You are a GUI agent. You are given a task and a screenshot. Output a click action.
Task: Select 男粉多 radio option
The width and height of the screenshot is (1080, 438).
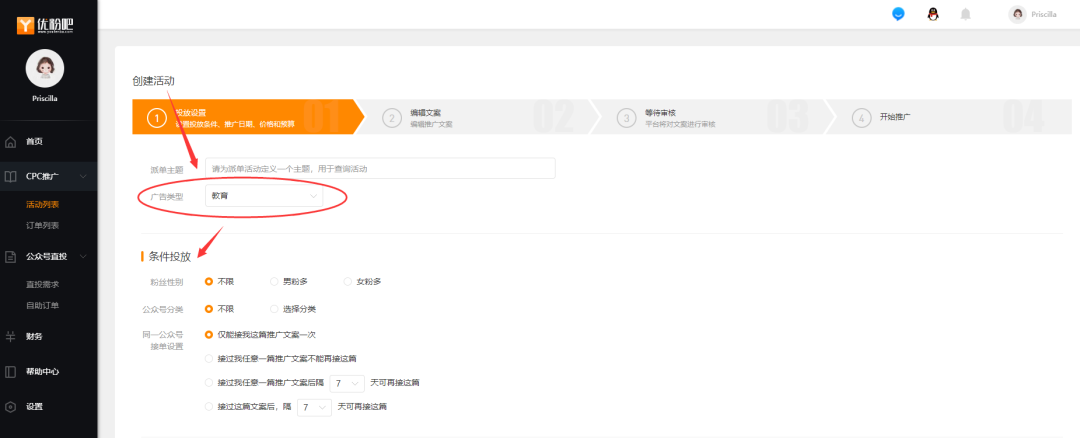(274, 282)
